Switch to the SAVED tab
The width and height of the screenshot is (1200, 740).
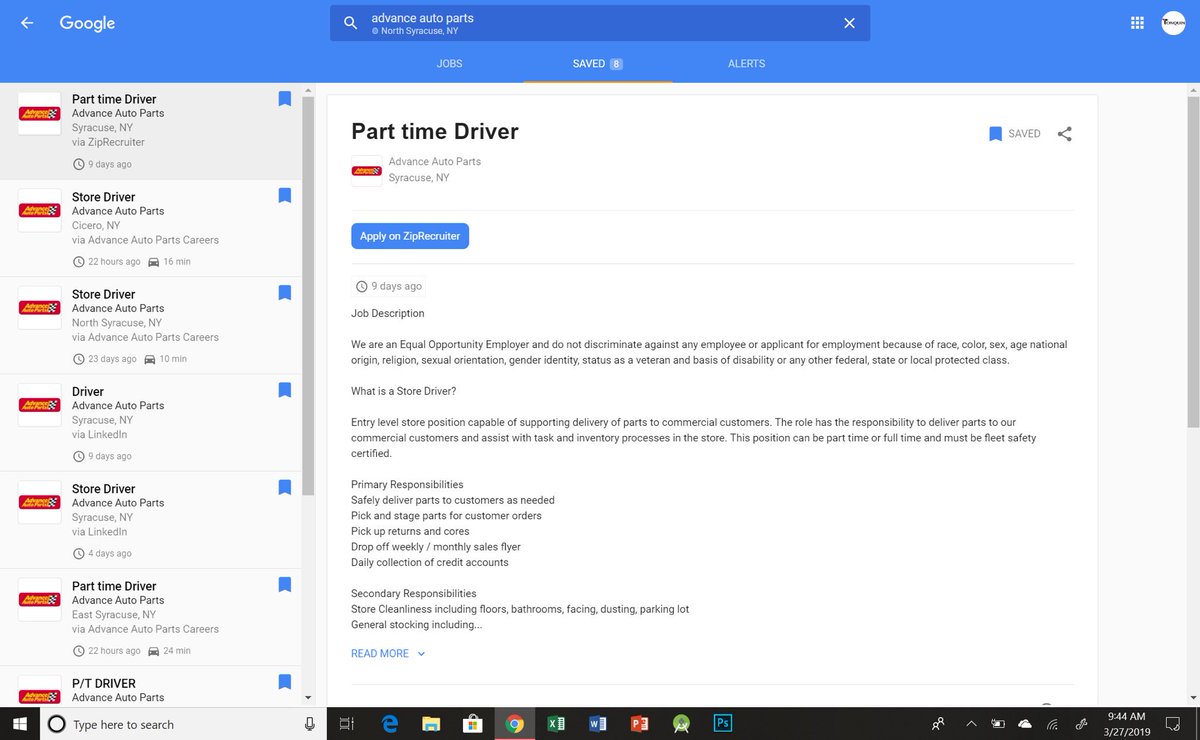[597, 63]
